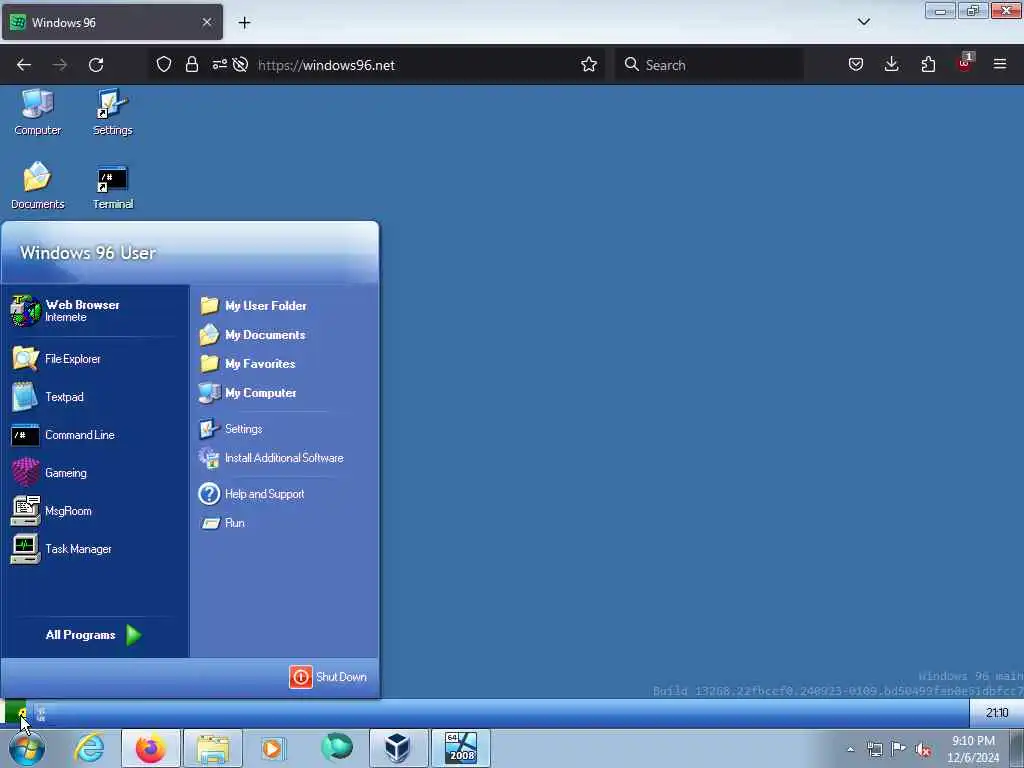1024x768 pixels.
Task: Close the Windows 96 tab
Action: tap(206, 23)
